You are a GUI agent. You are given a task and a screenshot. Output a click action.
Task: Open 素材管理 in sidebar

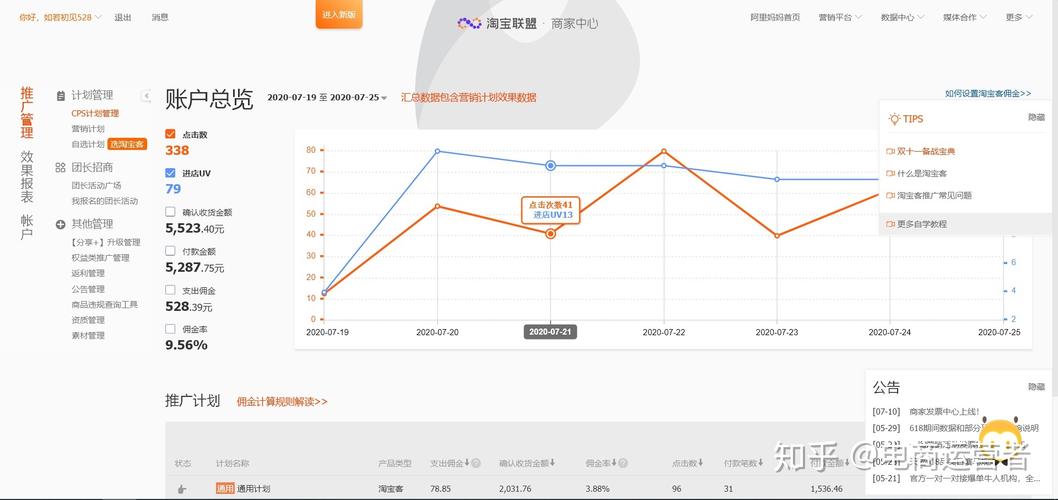pyautogui.click(x=88, y=335)
